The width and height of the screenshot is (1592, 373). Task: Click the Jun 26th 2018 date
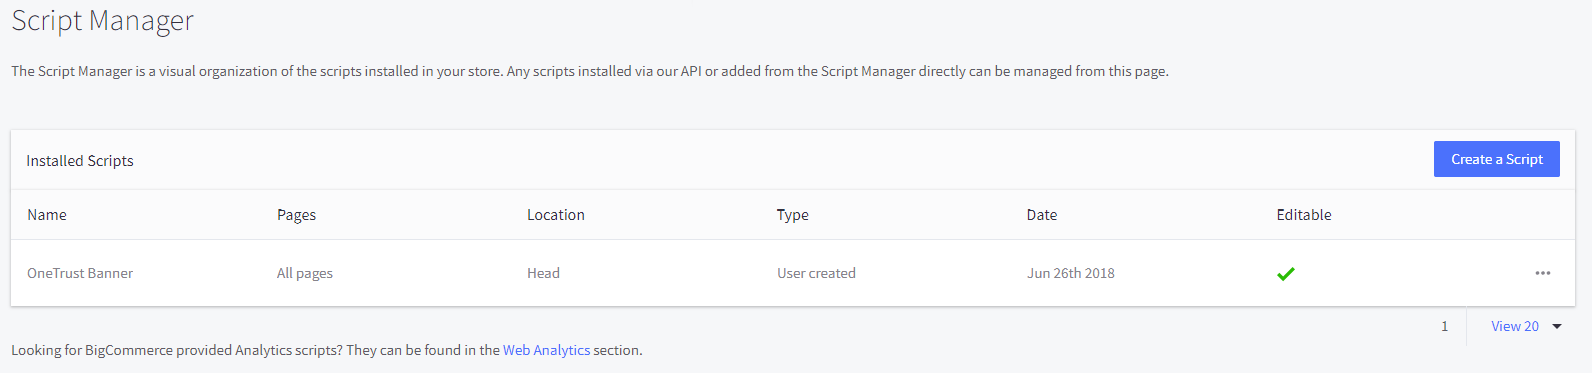tap(1070, 273)
